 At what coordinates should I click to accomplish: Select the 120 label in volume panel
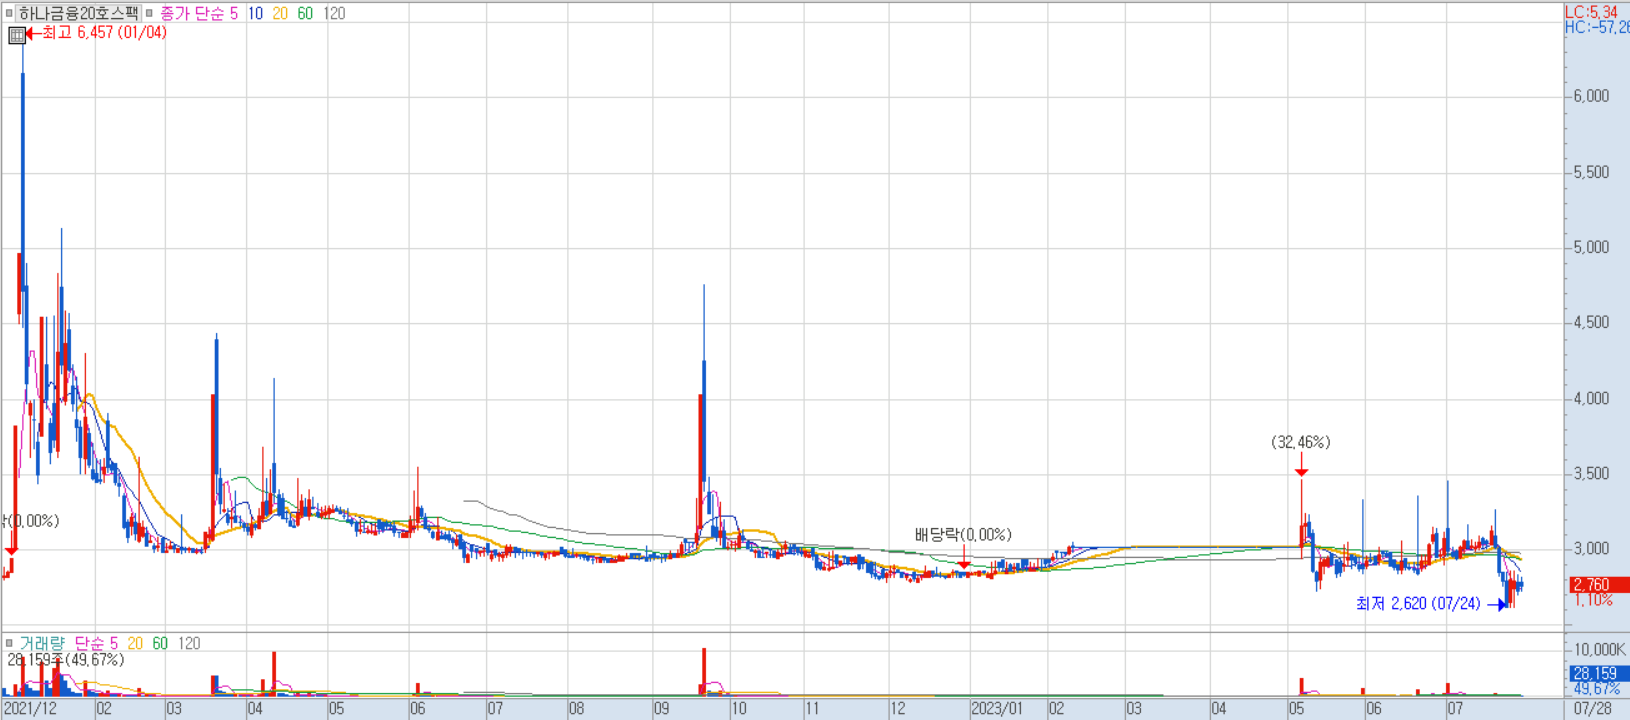tap(189, 643)
